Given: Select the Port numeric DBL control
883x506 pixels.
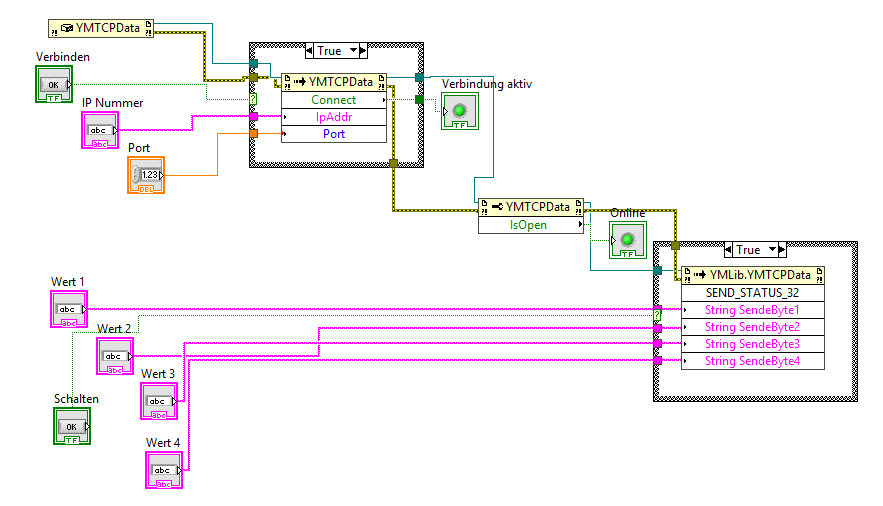Looking at the screenshot, I should (x=146, y=175).
